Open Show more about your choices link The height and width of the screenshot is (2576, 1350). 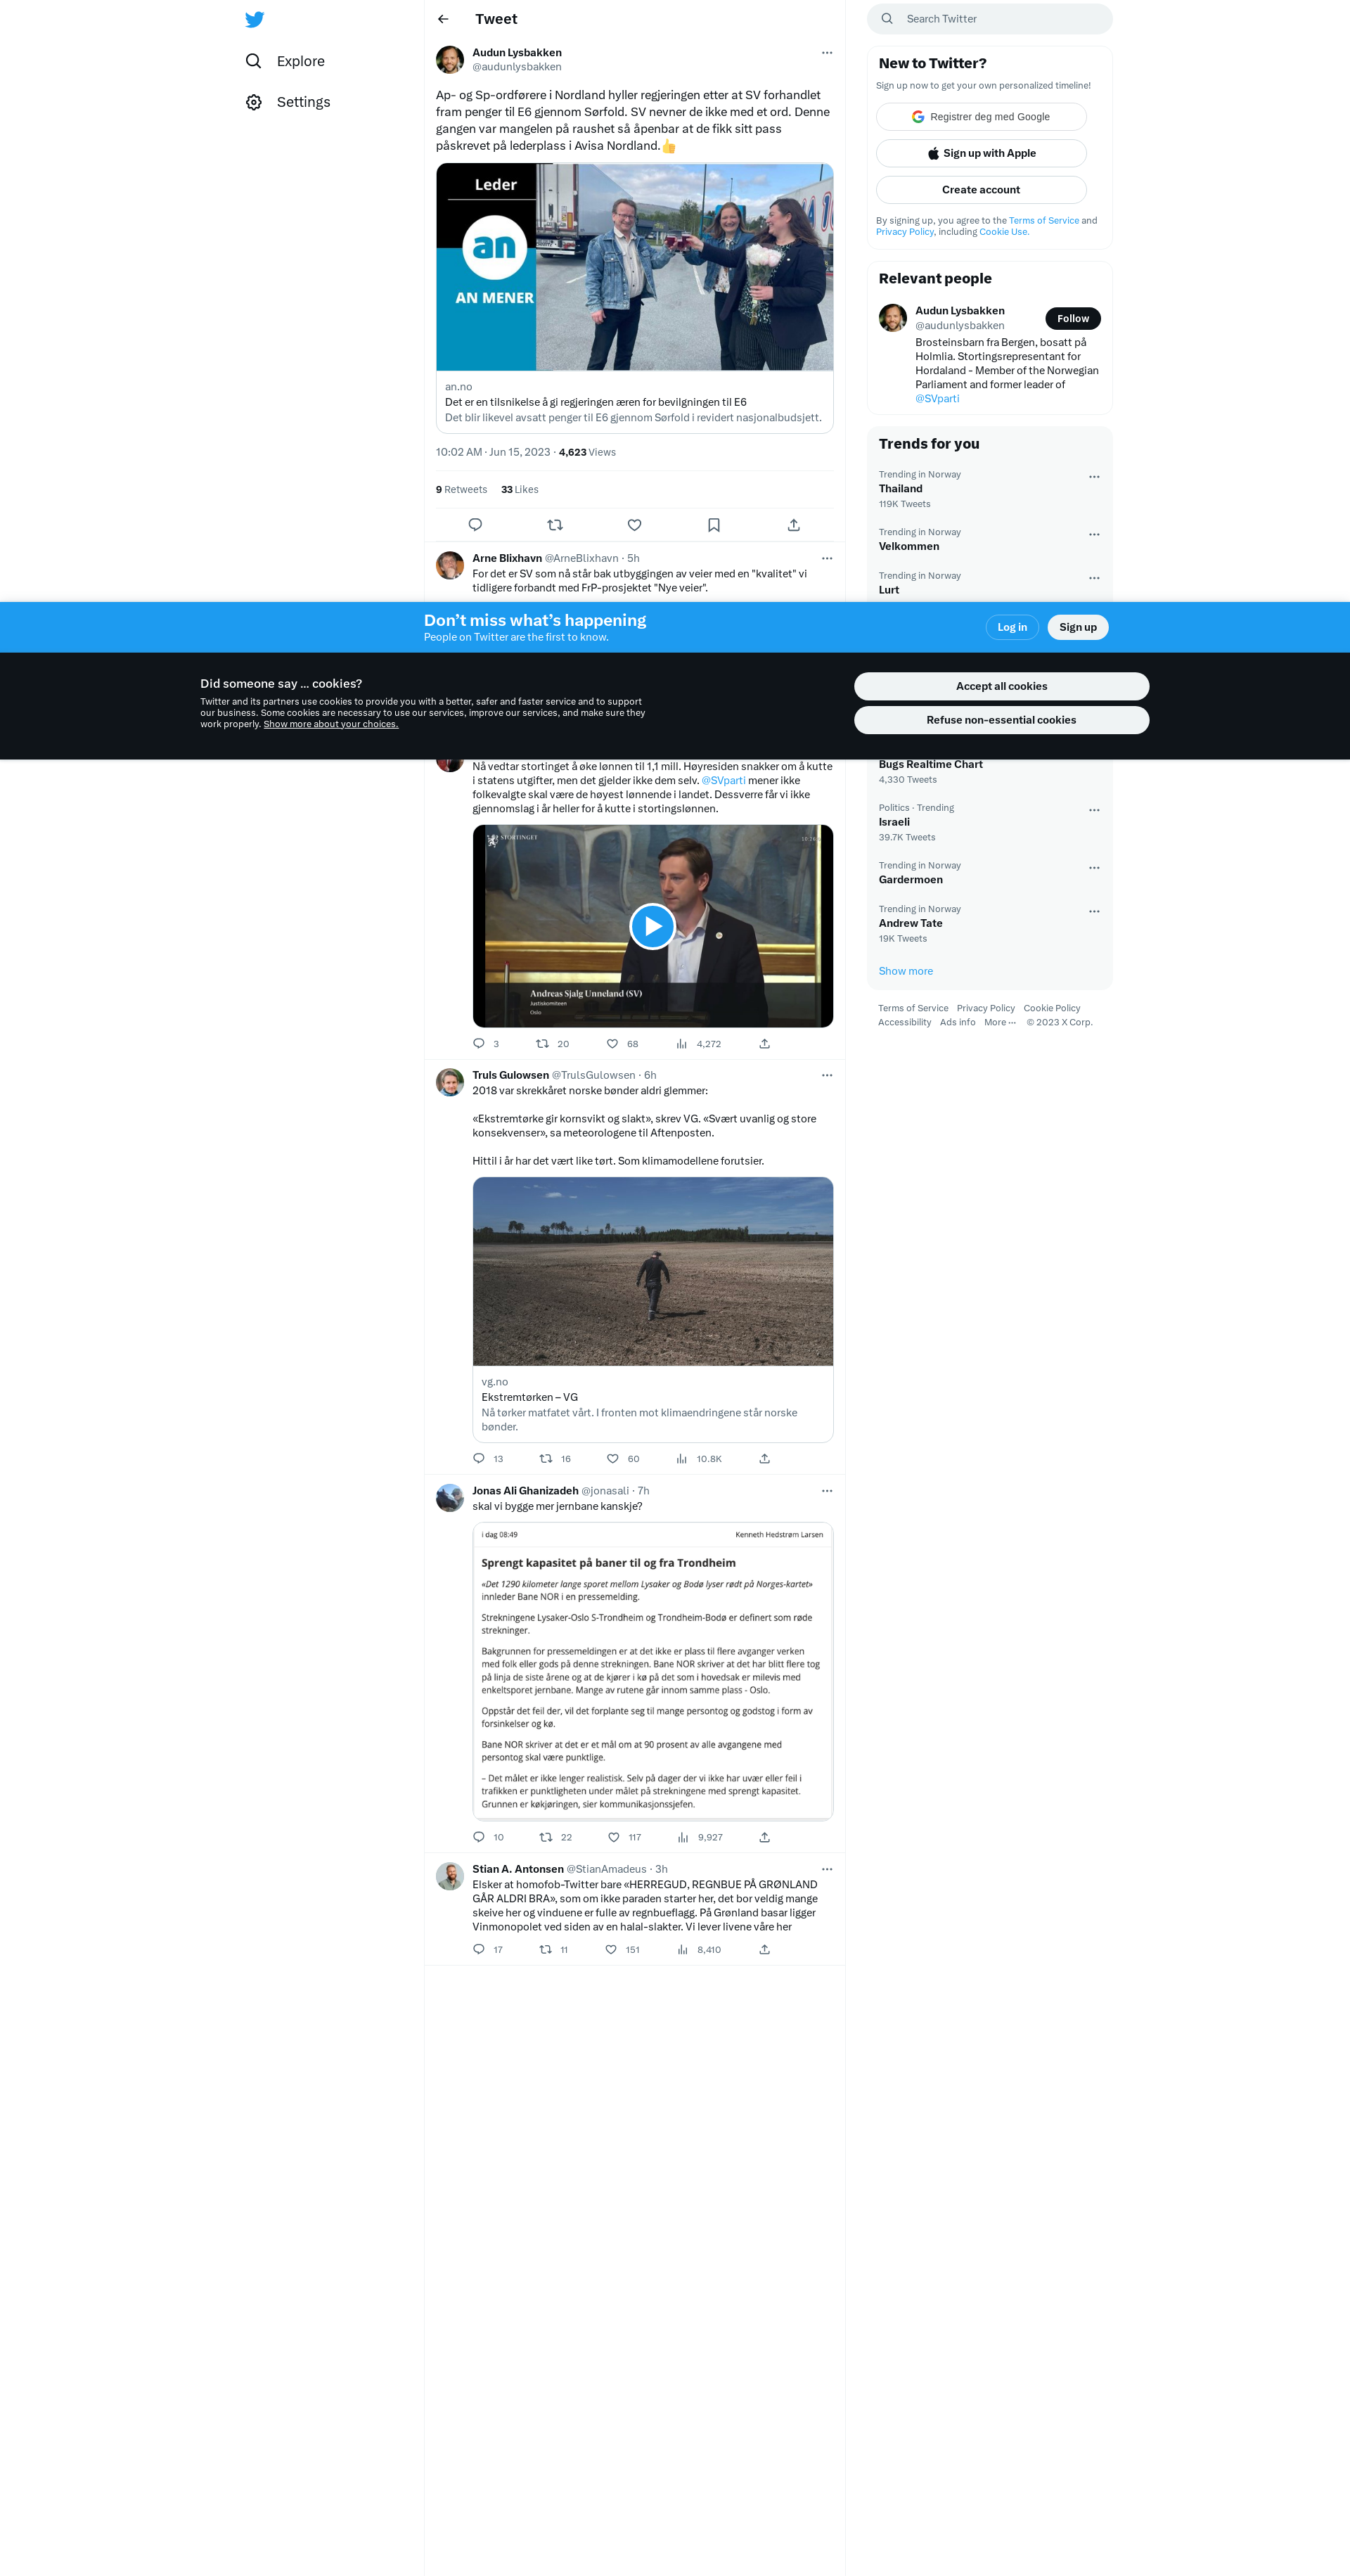click(x=331, y=725)
